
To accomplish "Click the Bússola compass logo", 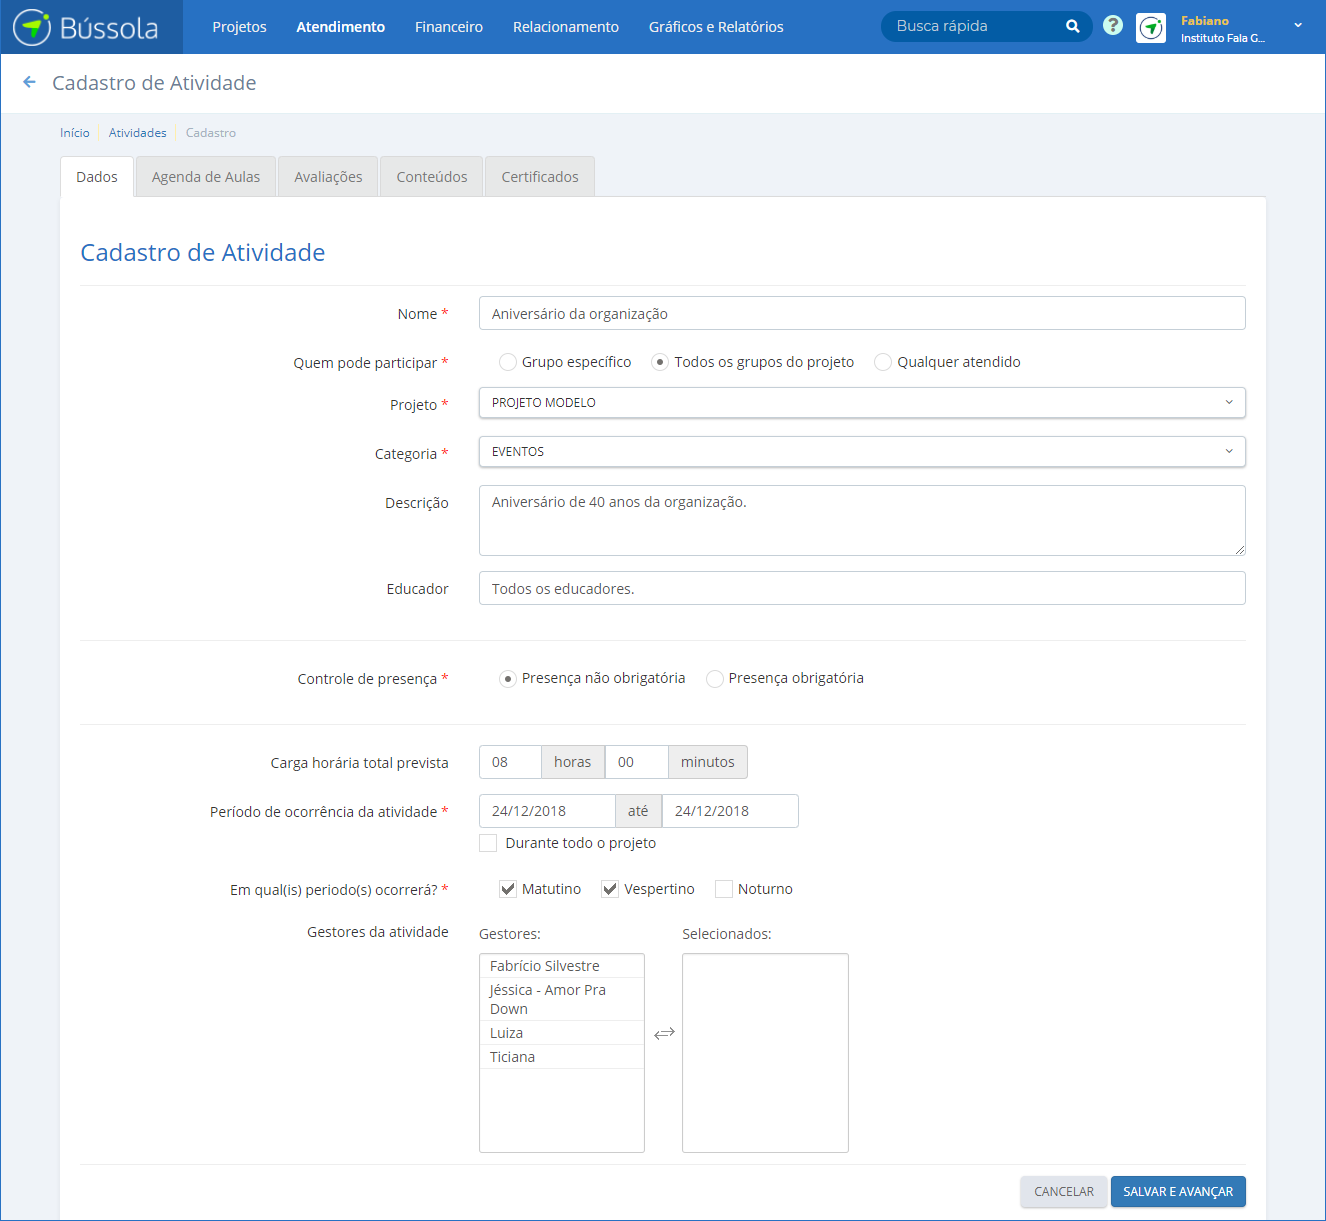I will coord(32,27).
